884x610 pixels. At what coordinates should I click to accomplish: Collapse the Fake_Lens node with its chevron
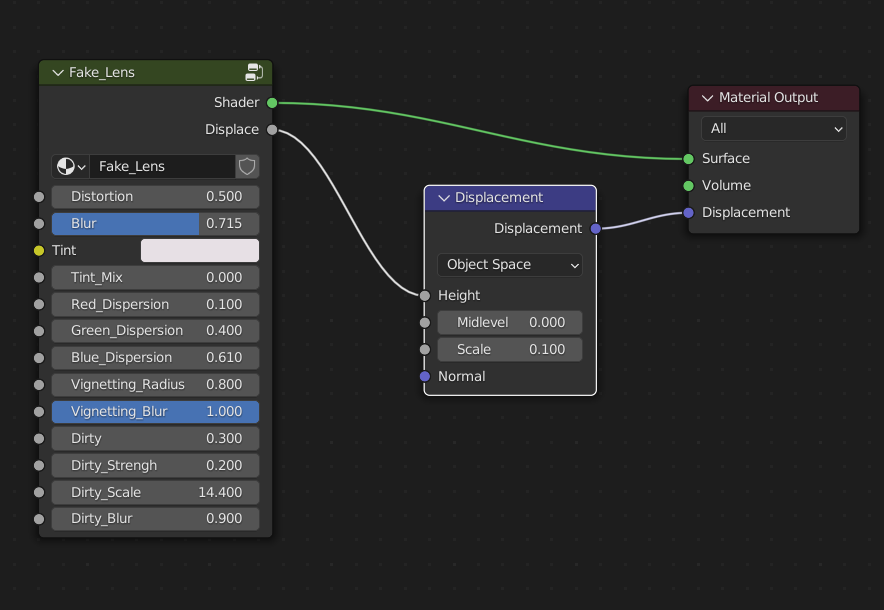(x=57, y=72)
